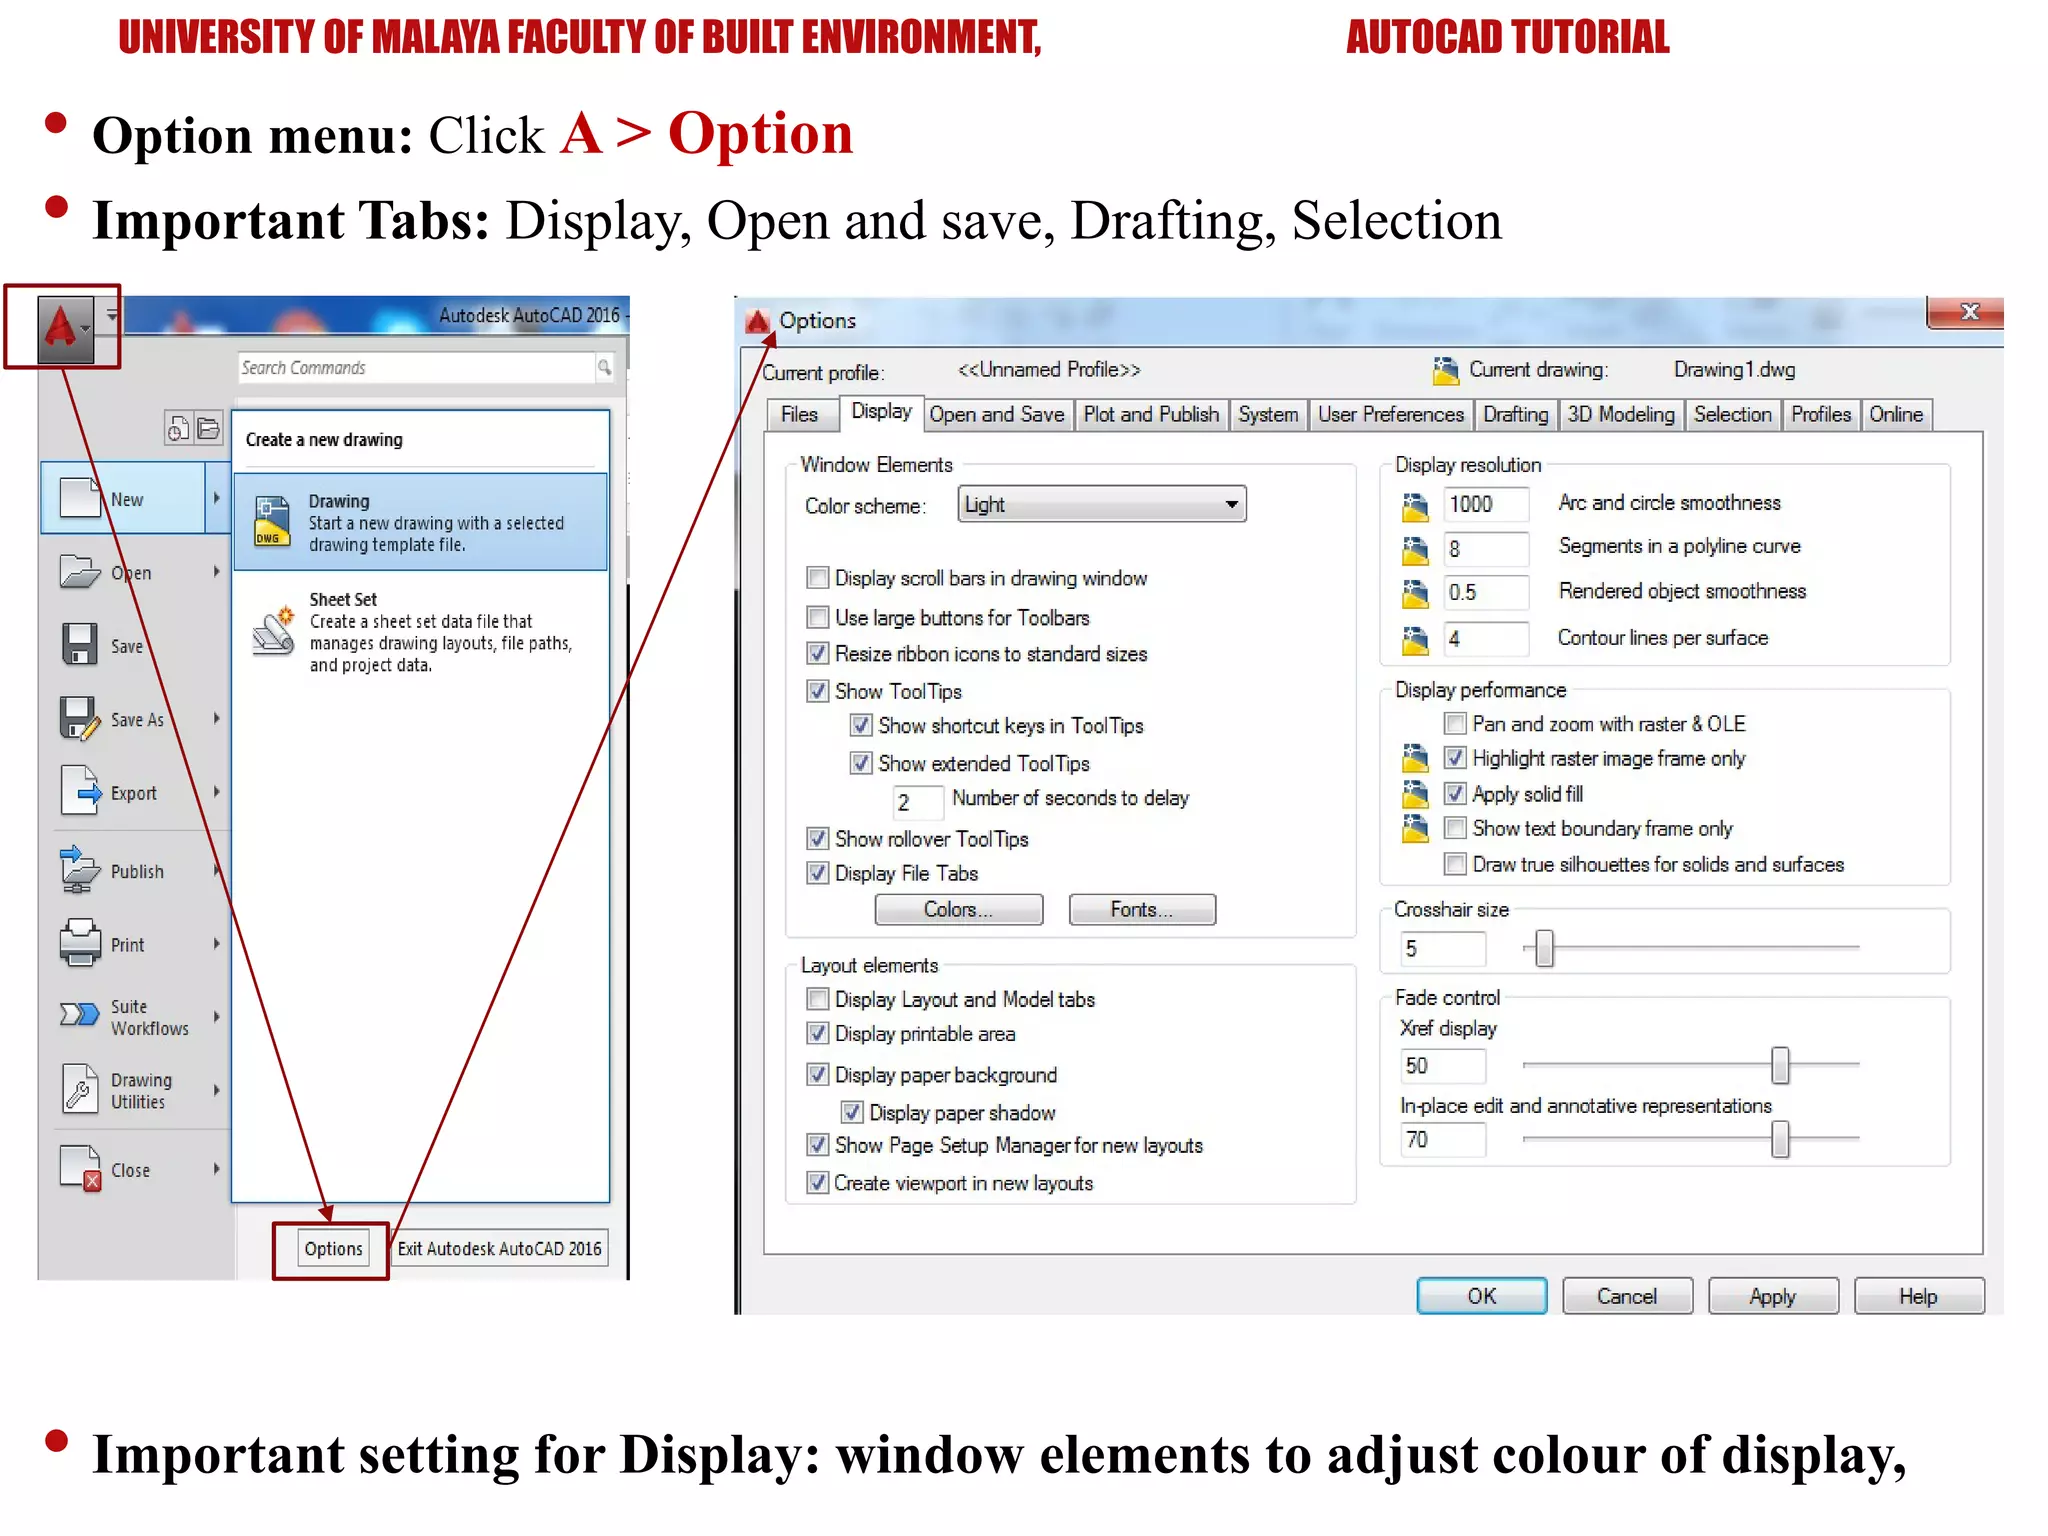The width and height of the screenshot is (2048, 1536).
Task: Switch to the Files tab
Action: (799, 415)
